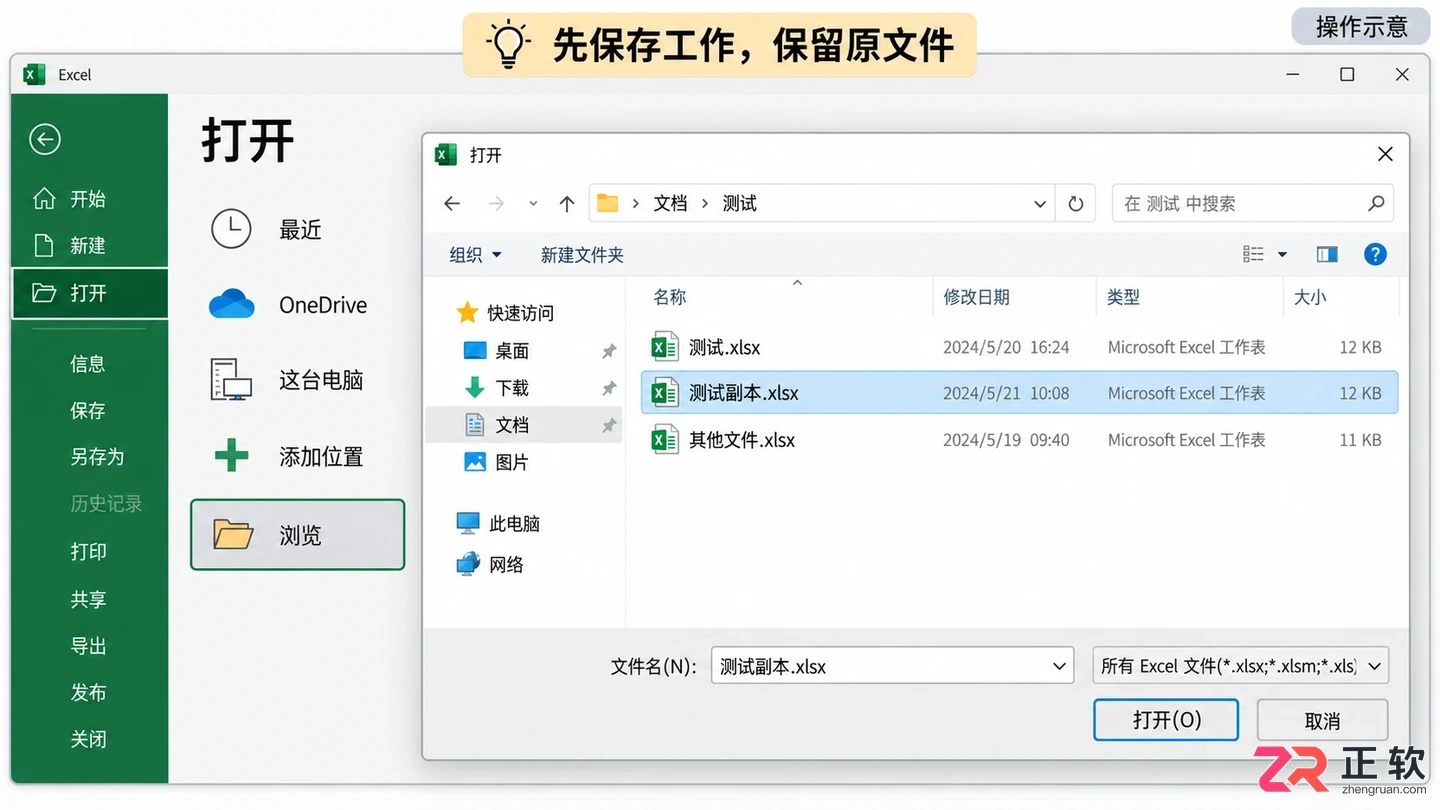Click the search magnifier icon

1376,203
